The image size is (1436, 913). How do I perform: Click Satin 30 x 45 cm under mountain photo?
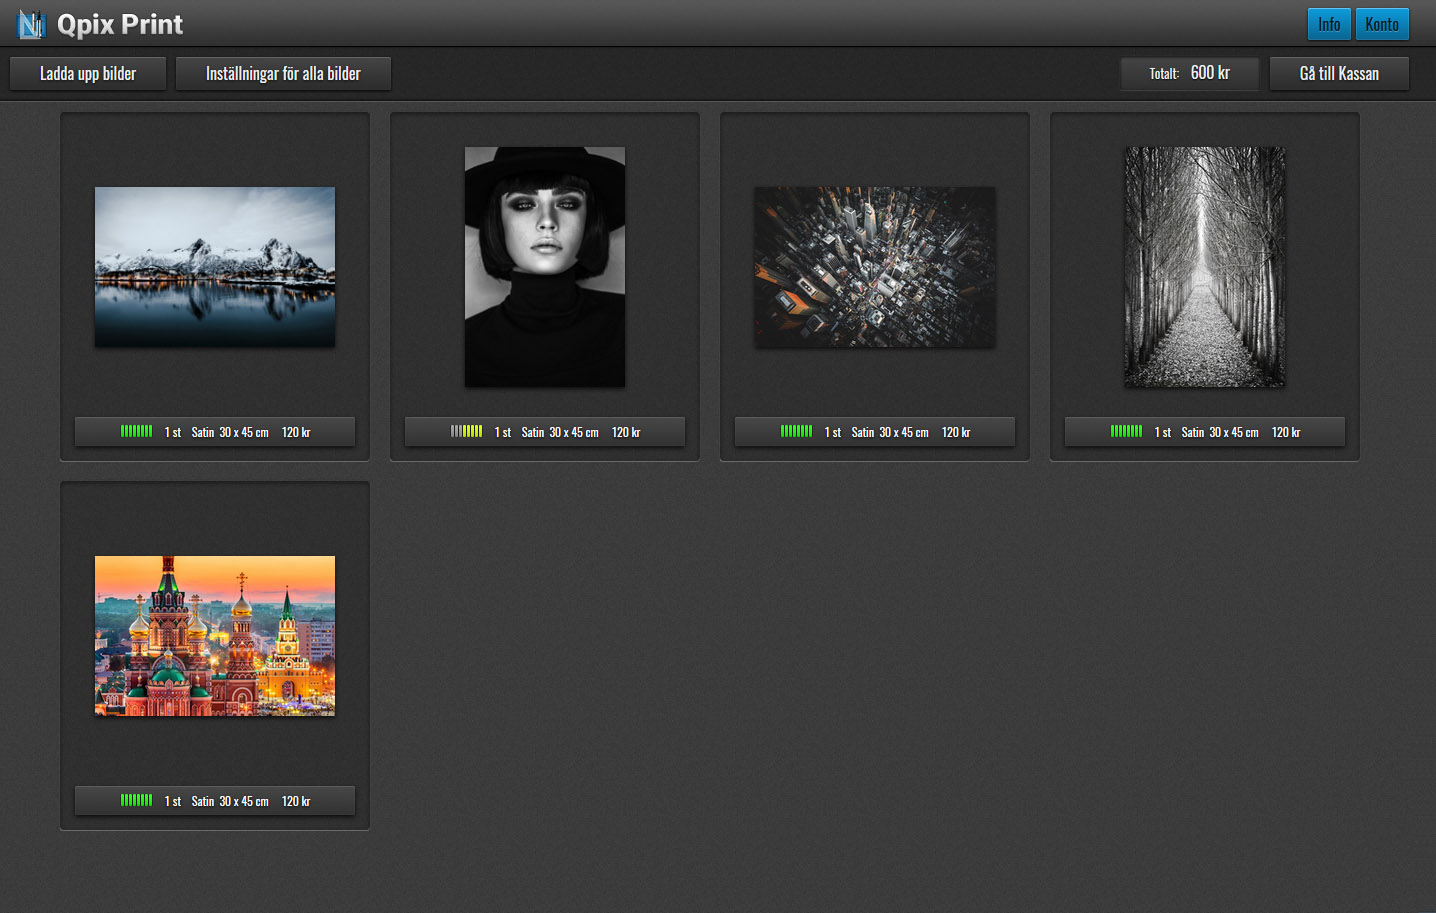click(x=230, y=432)
